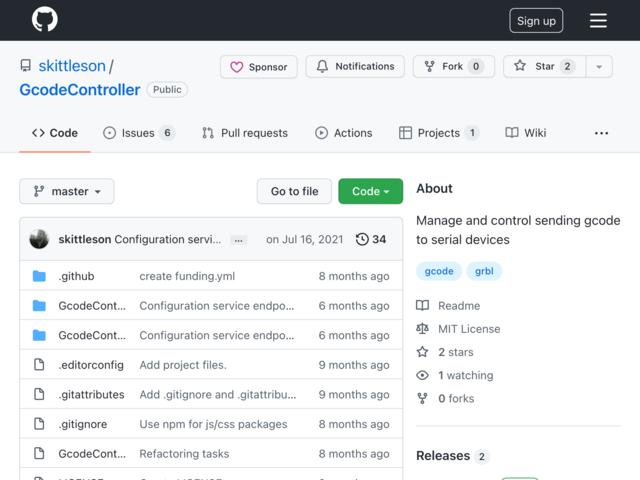
Task: Select the gcode topic tag
Action: [439, 271]
